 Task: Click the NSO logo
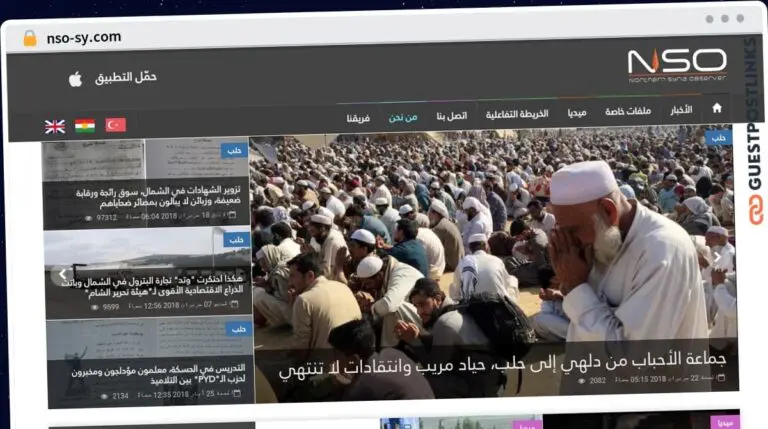coord(677,66)
